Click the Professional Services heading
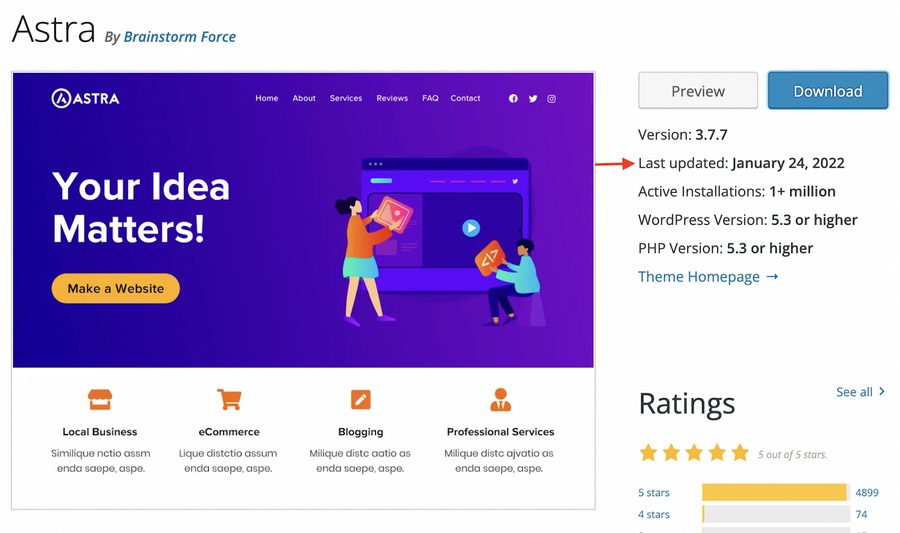 coord(501,431)
